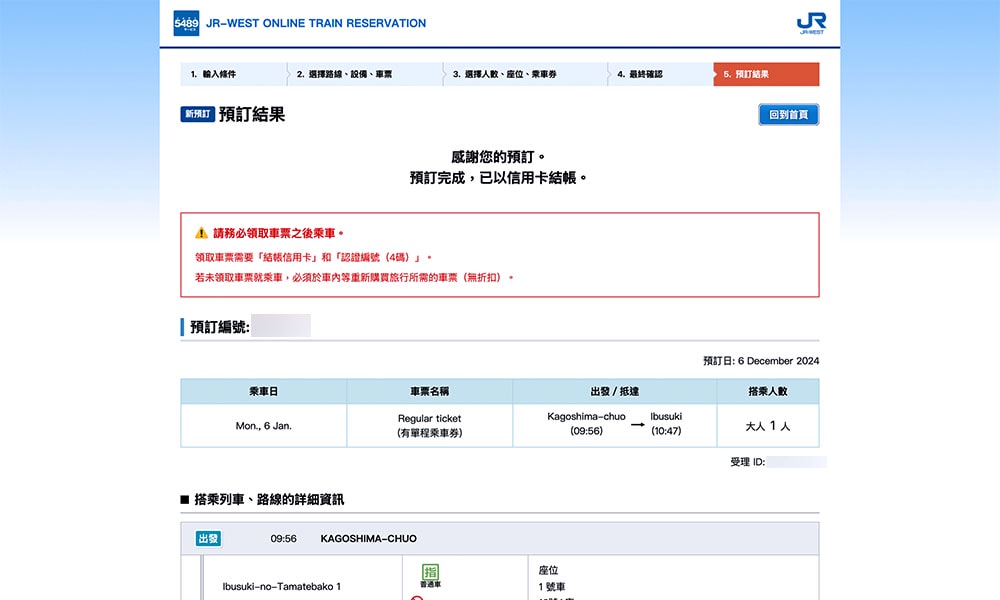Select step 3 選擇人數、座位、乘車券 tab
The width and height of the screenshot is (1000, 600).
pyautogui.click(x=526, y=74)
